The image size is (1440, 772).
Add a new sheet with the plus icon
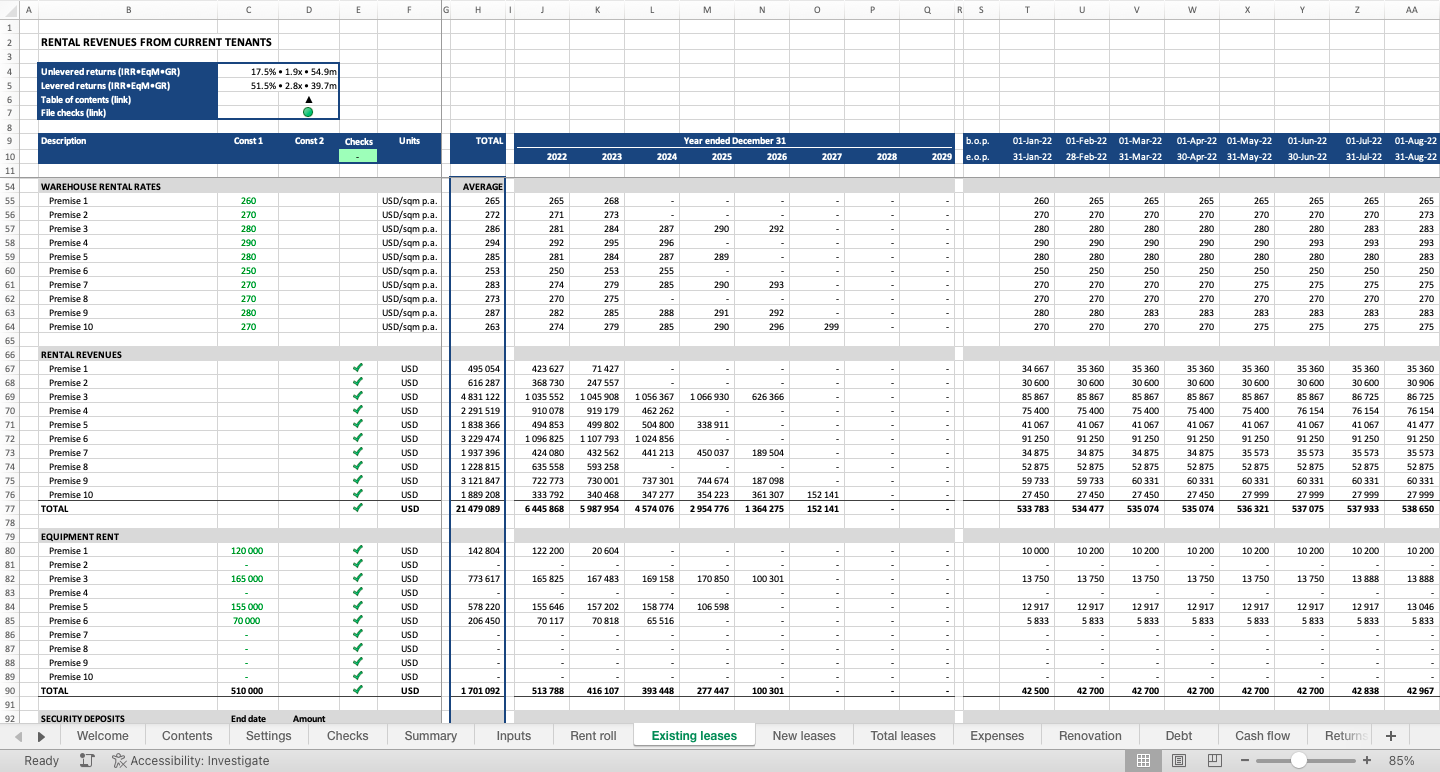point(1390,736)
